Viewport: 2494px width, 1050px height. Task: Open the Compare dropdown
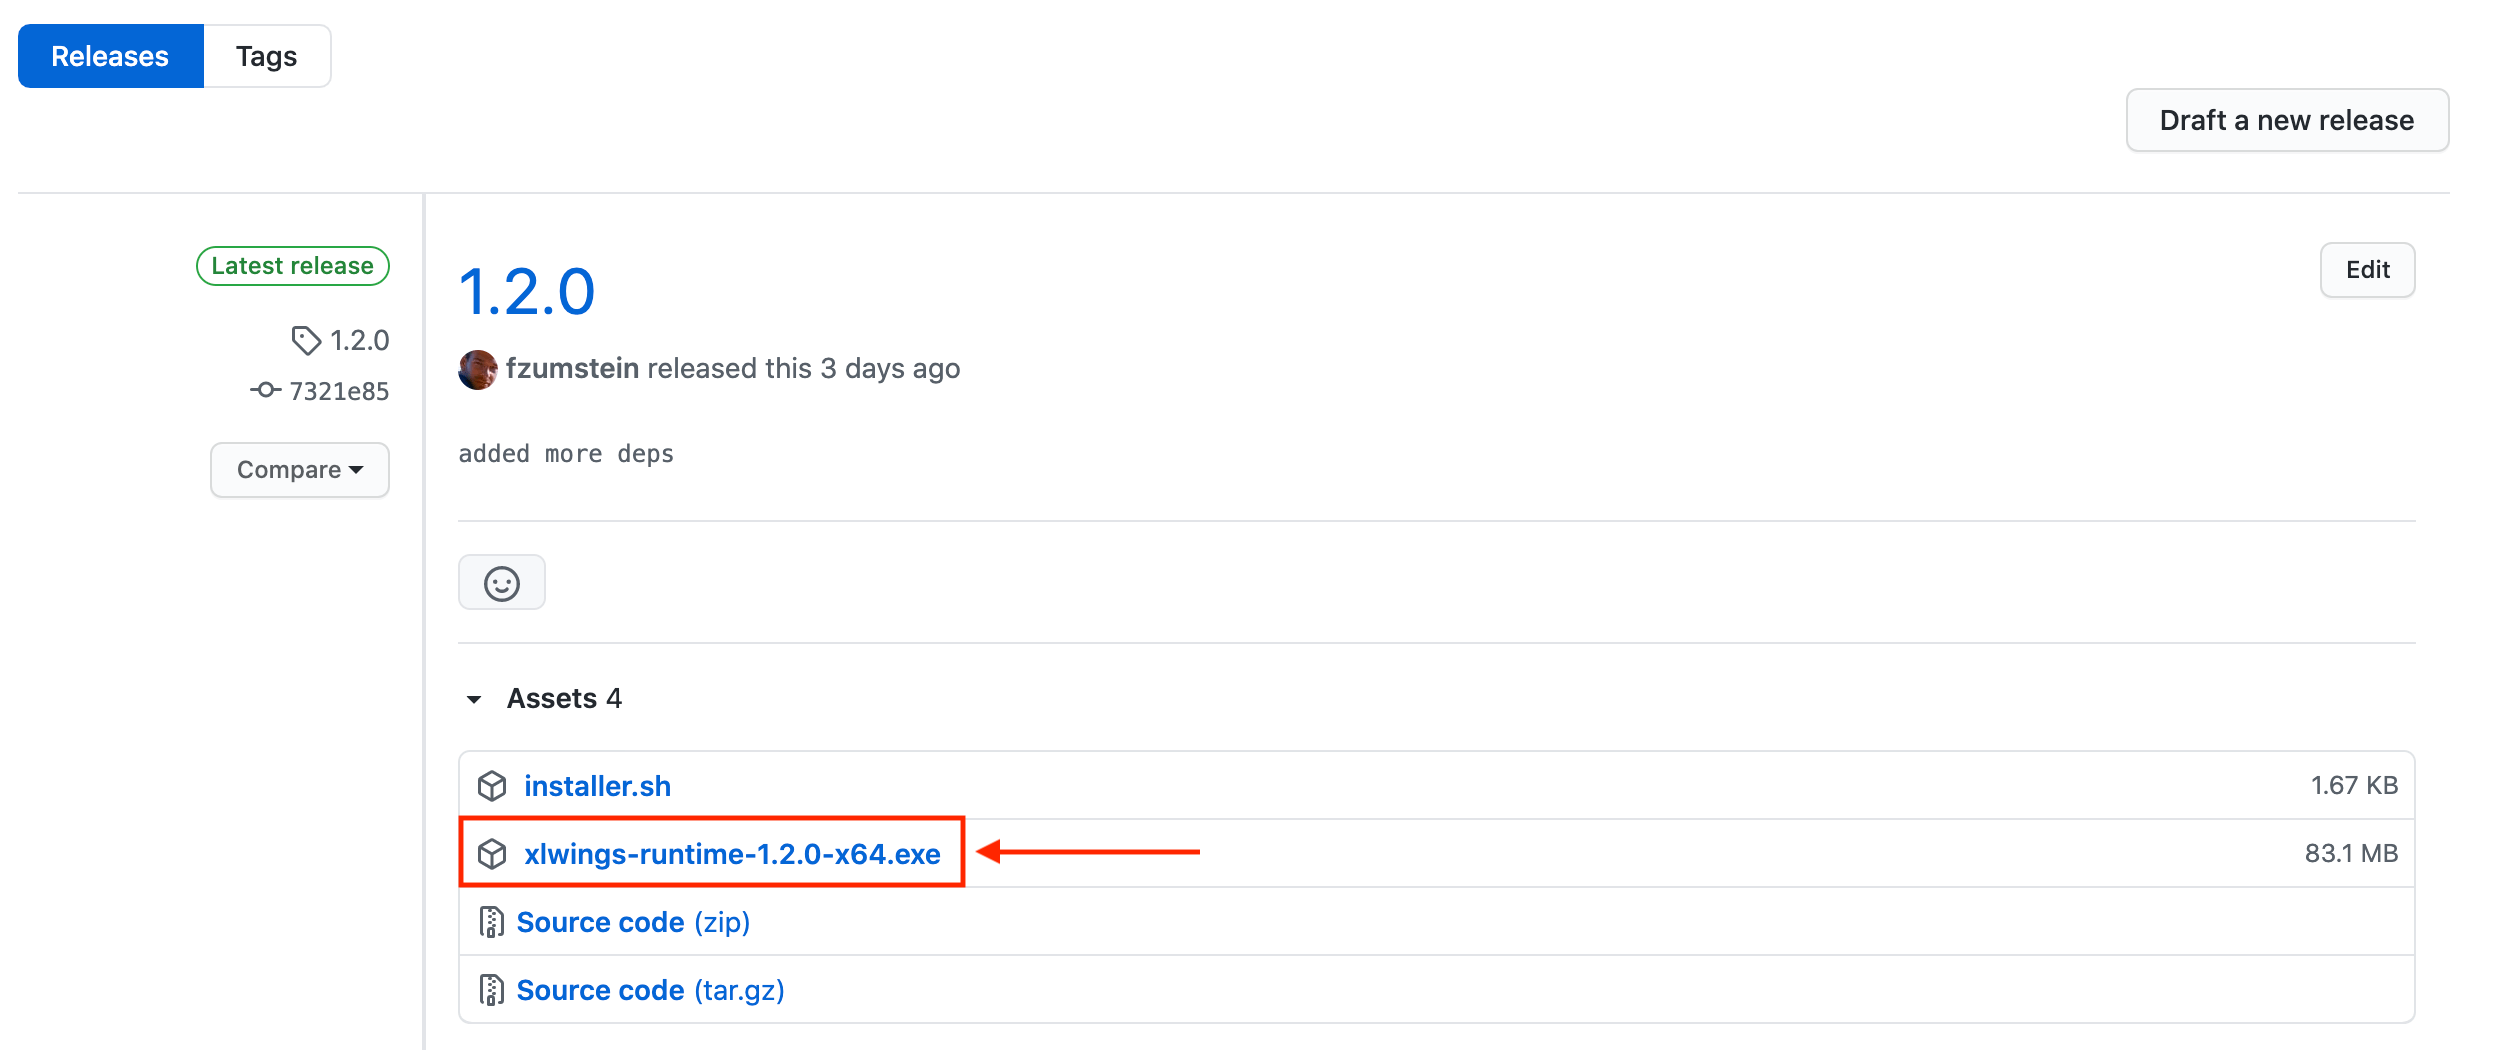tap(300, 470)
